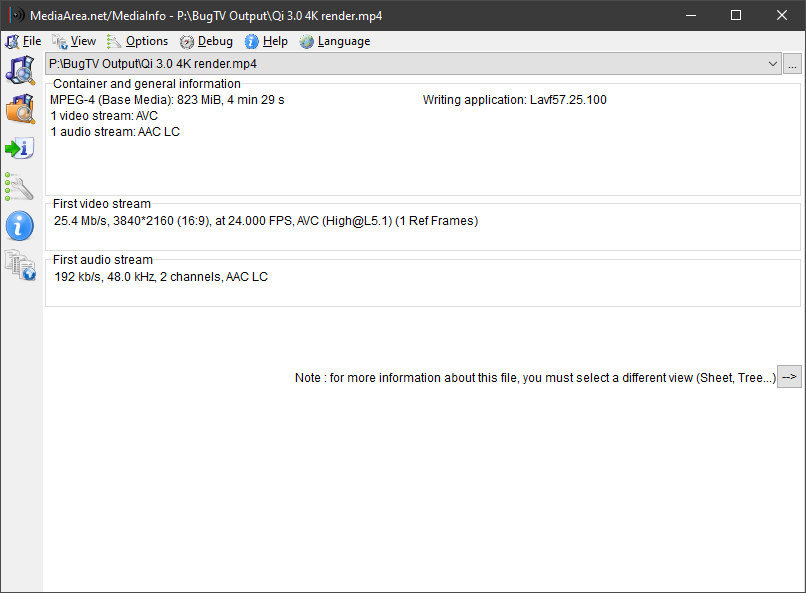
Task: Open the File menu
Action: tap(24, 41)
